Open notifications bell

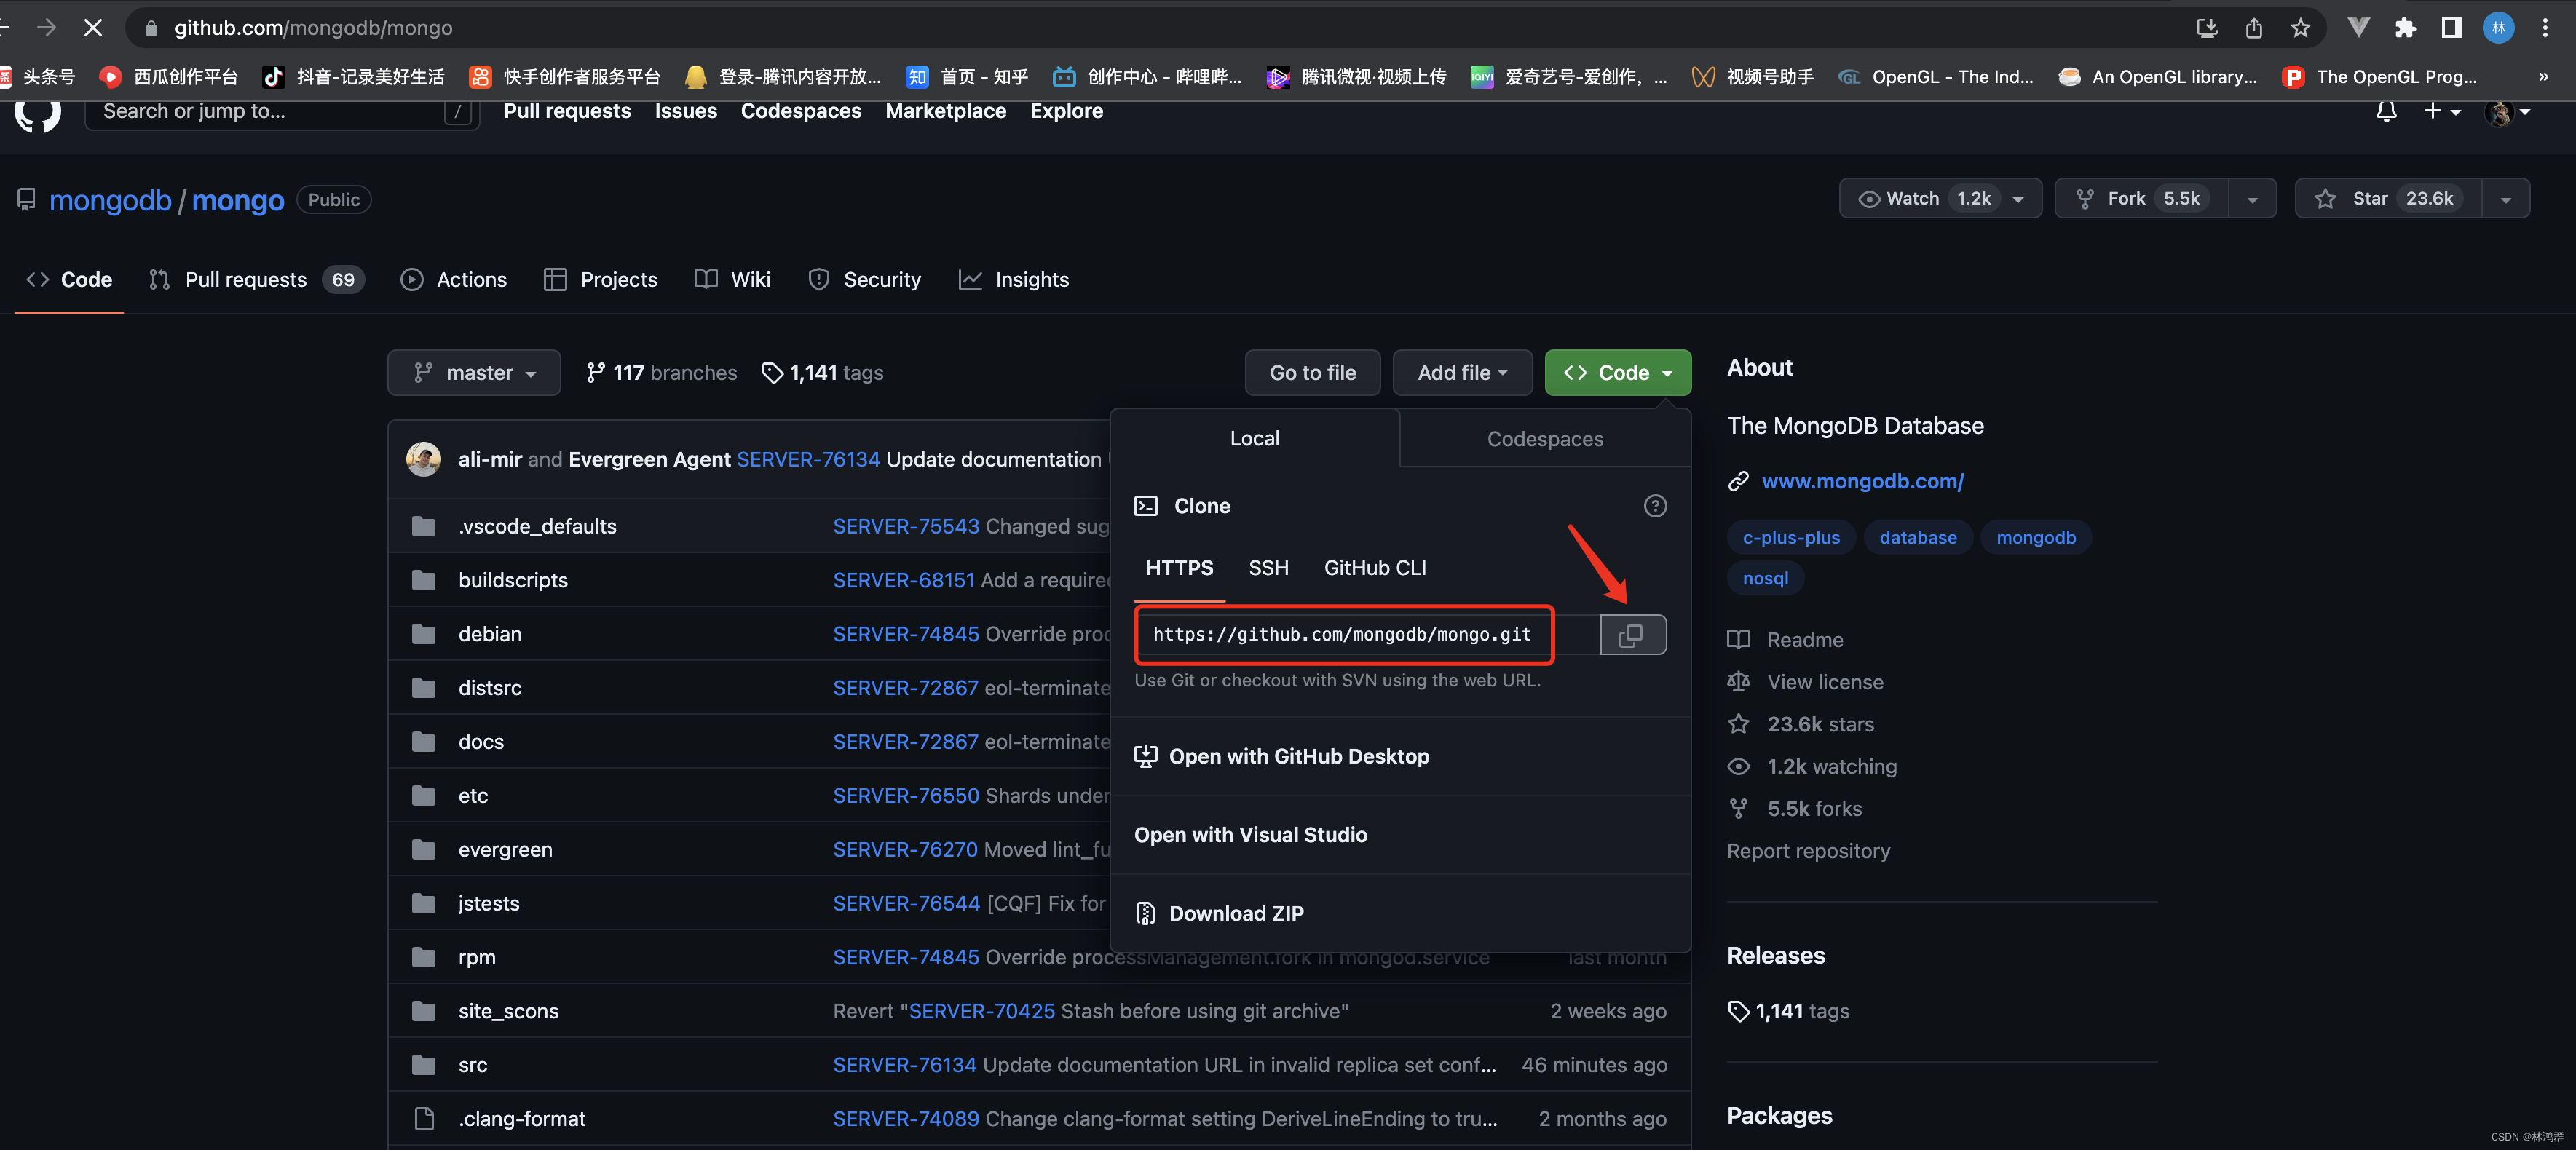(x=2386, y=111)
